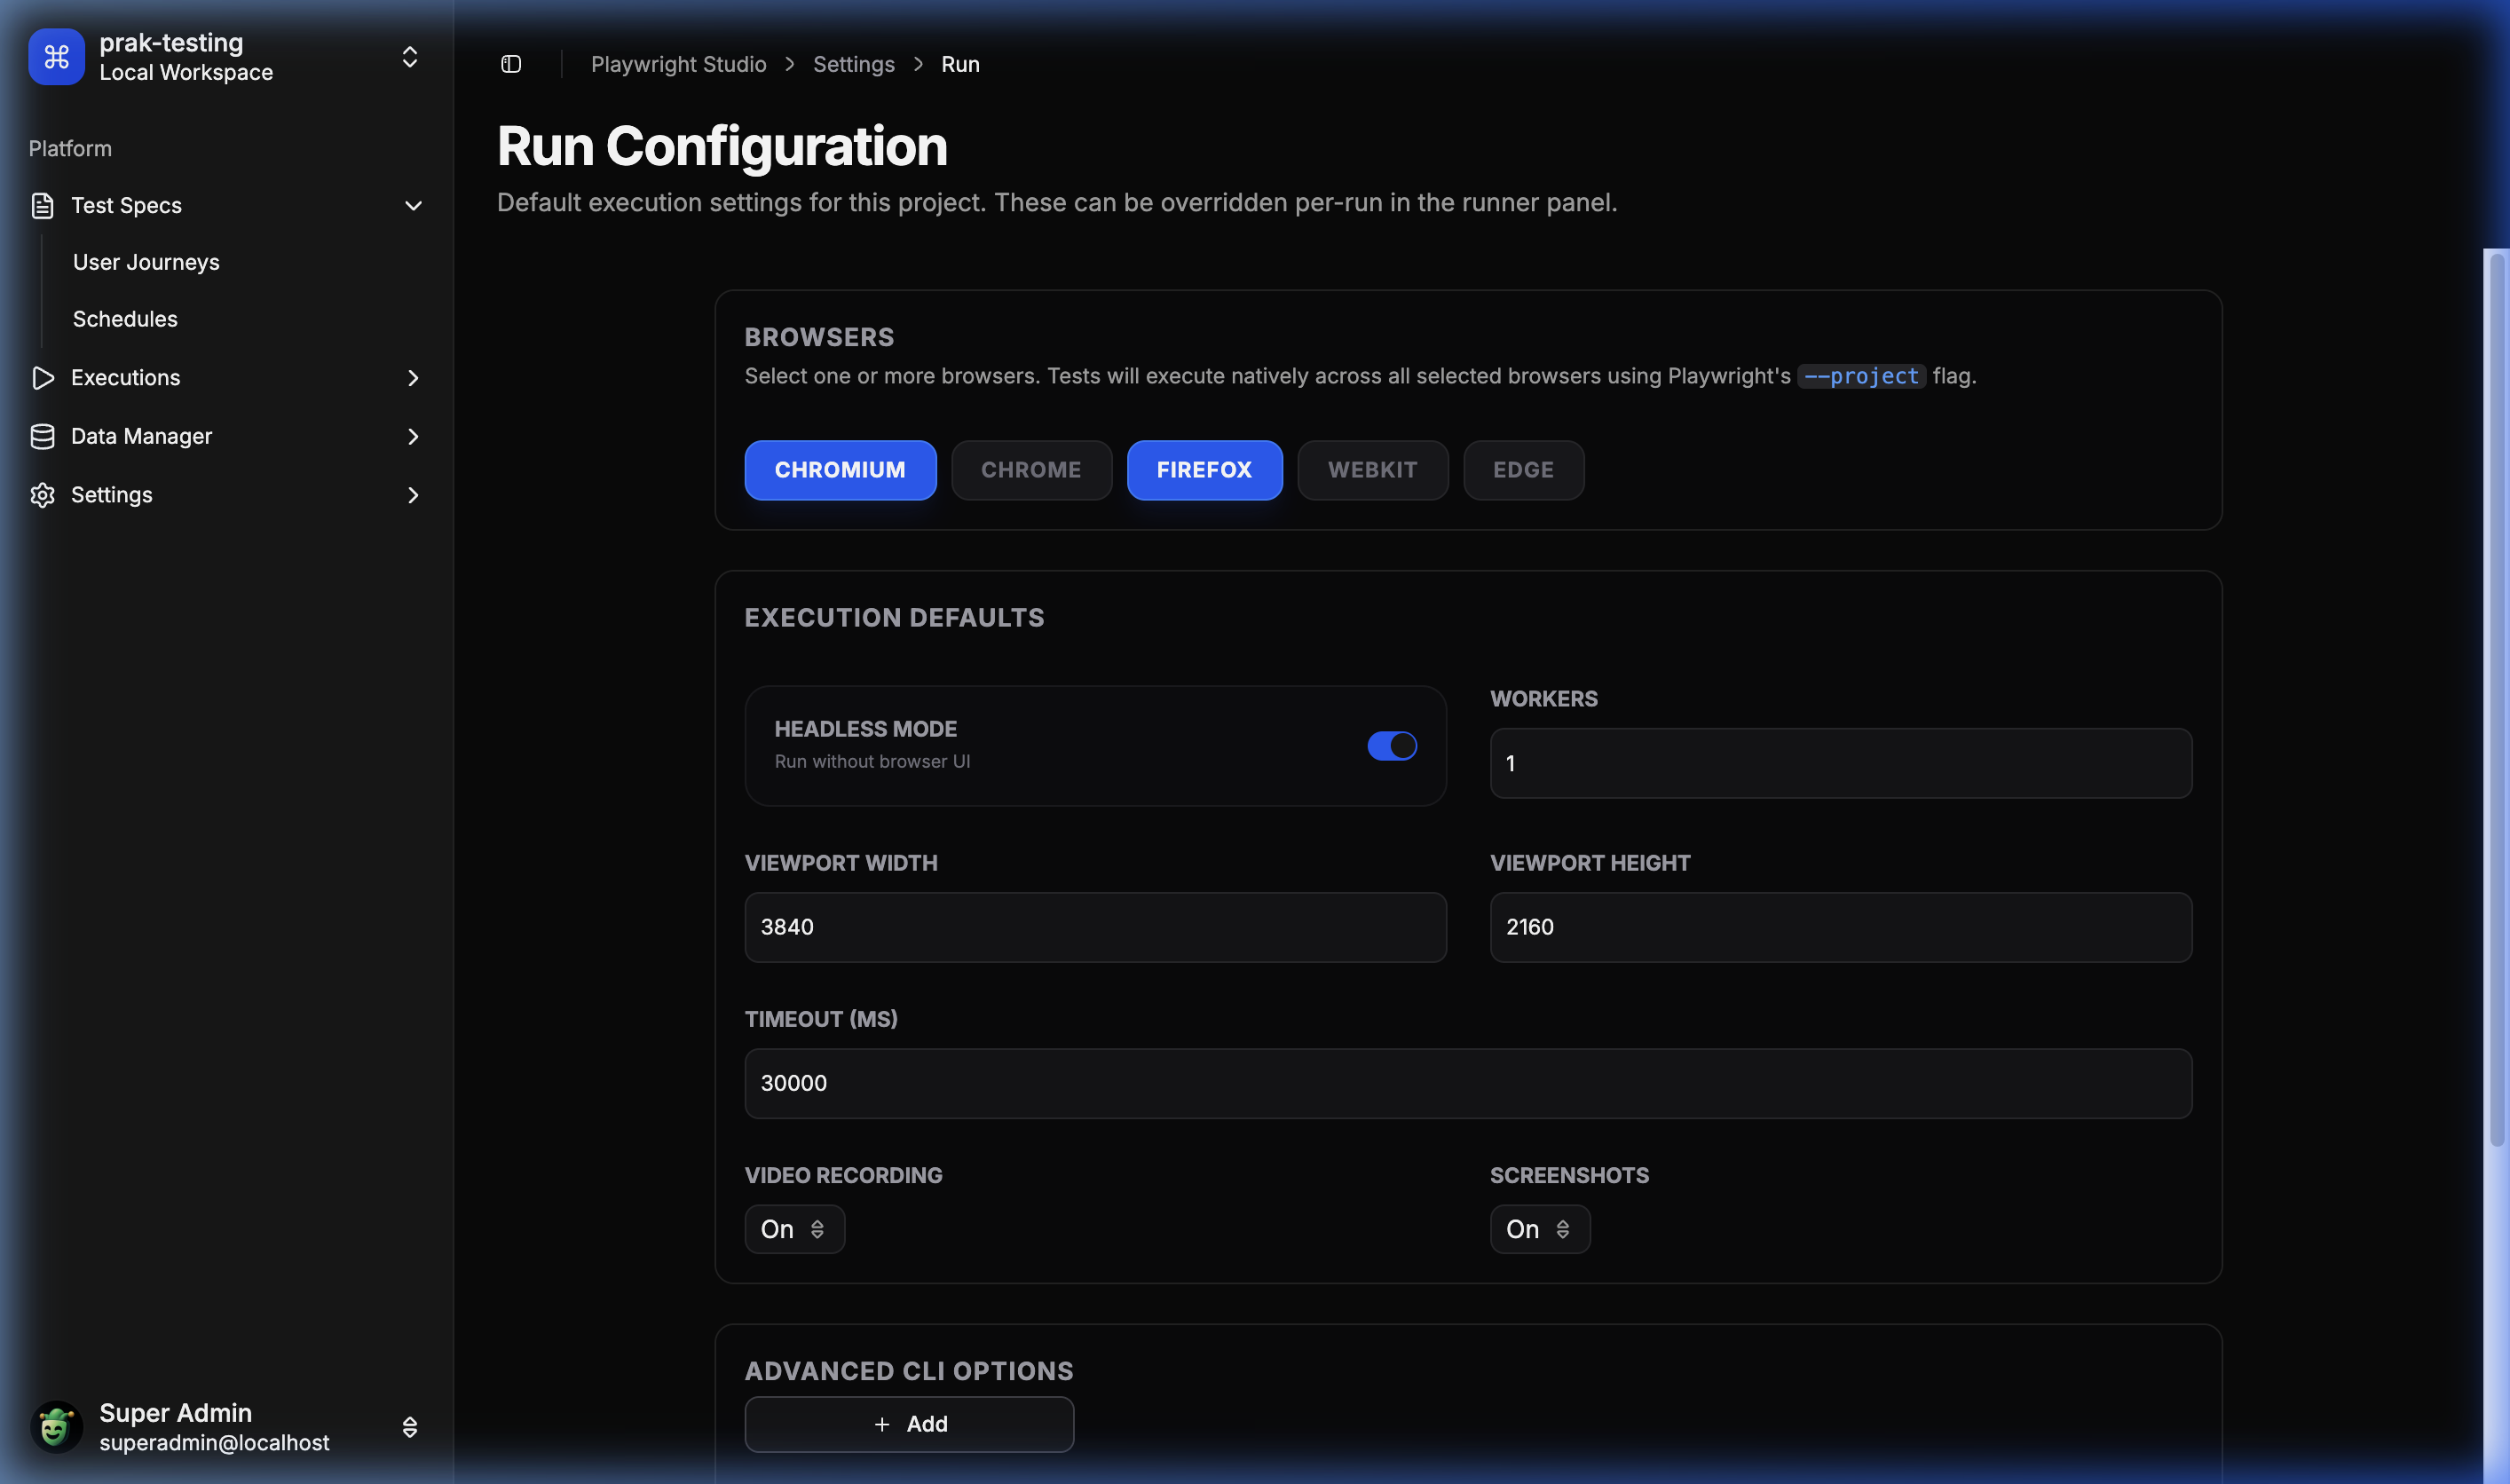Select Executions menu item

(x=227, y=378)
